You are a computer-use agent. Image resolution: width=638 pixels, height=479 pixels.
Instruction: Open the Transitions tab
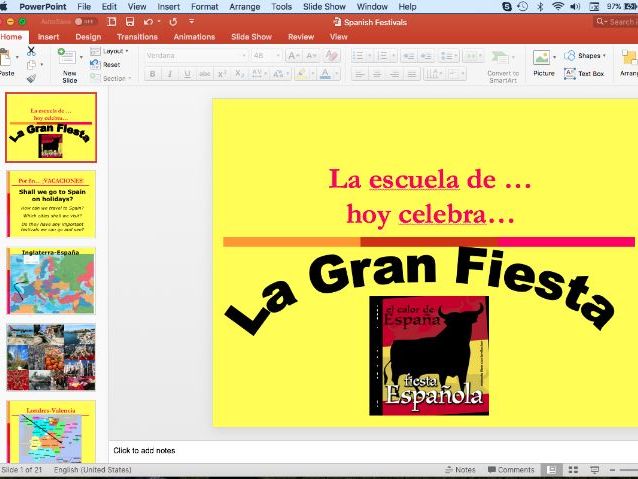coord(137,37)
